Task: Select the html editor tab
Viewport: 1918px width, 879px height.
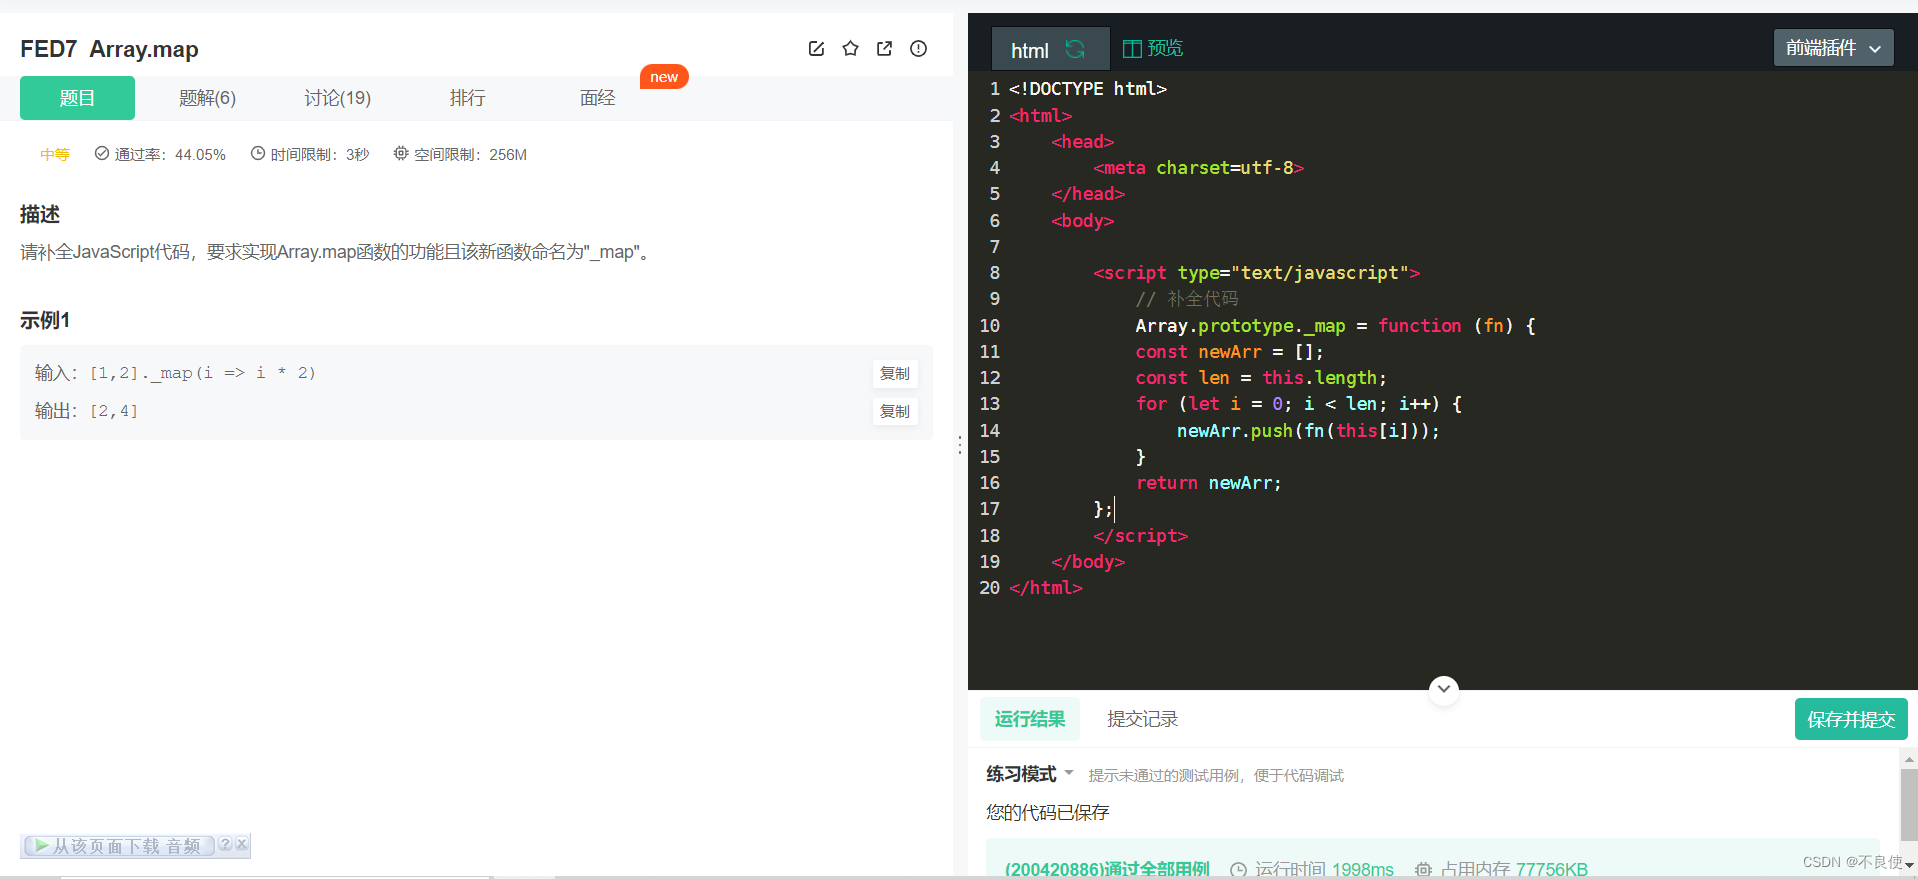Action: 1050,49
